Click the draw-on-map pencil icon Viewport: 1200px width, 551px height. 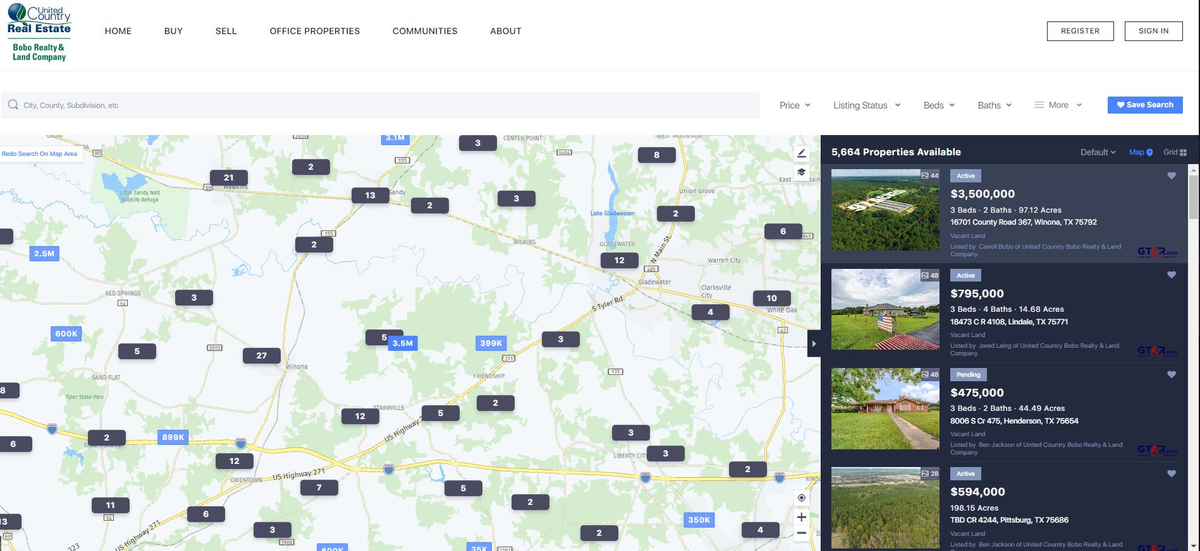click(x=801, y=154)
